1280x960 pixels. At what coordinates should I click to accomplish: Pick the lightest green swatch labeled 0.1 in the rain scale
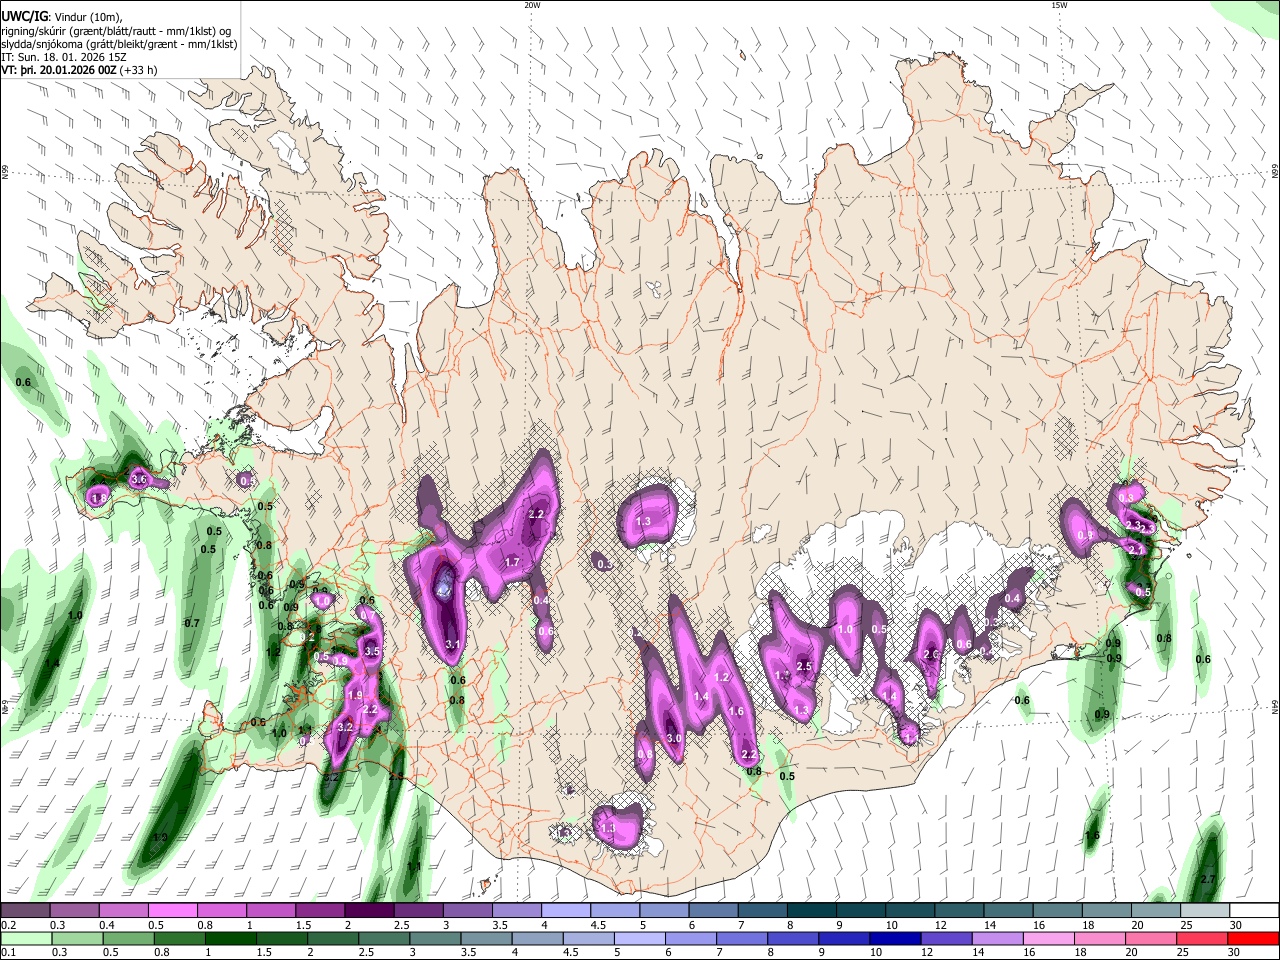pyautogui.click(x=25, y=938)
